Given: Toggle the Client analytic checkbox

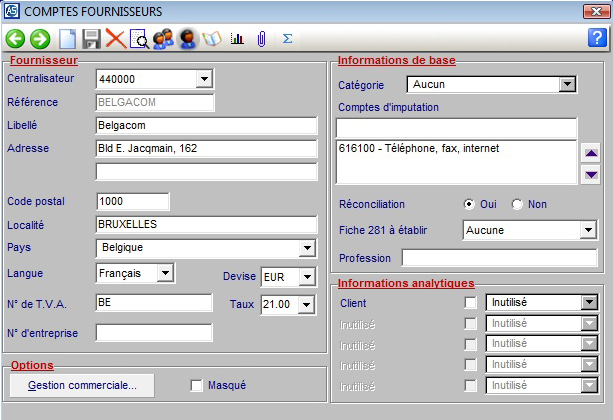Looking at the screenshot, I should coord(471,303).
